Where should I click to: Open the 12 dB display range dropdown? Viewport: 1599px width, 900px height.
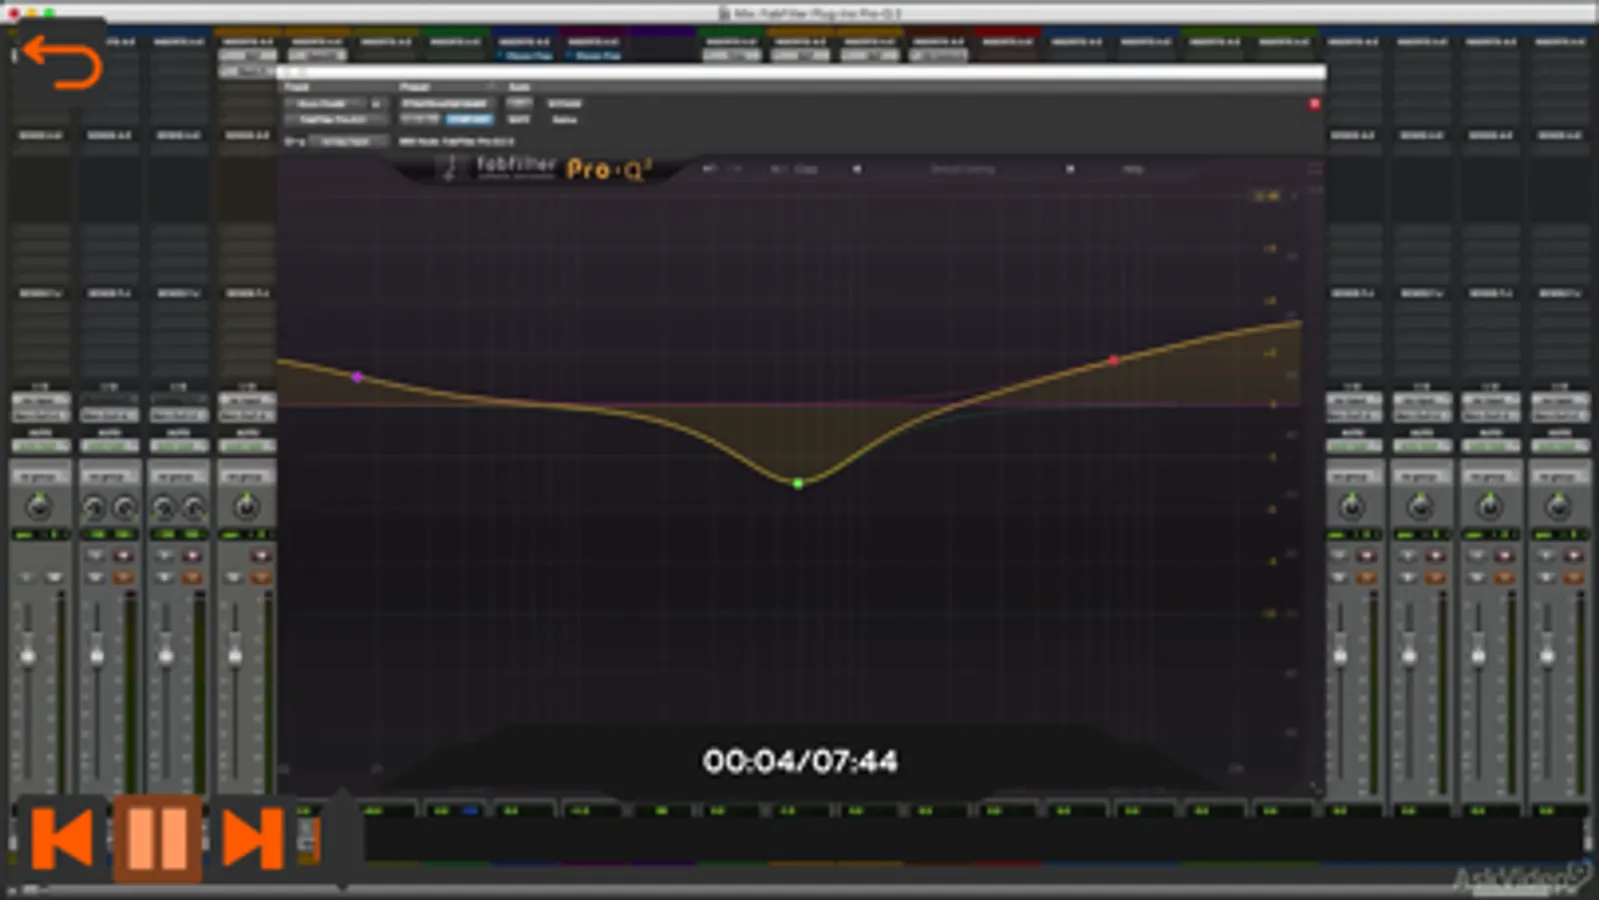tap(1267, 196)
